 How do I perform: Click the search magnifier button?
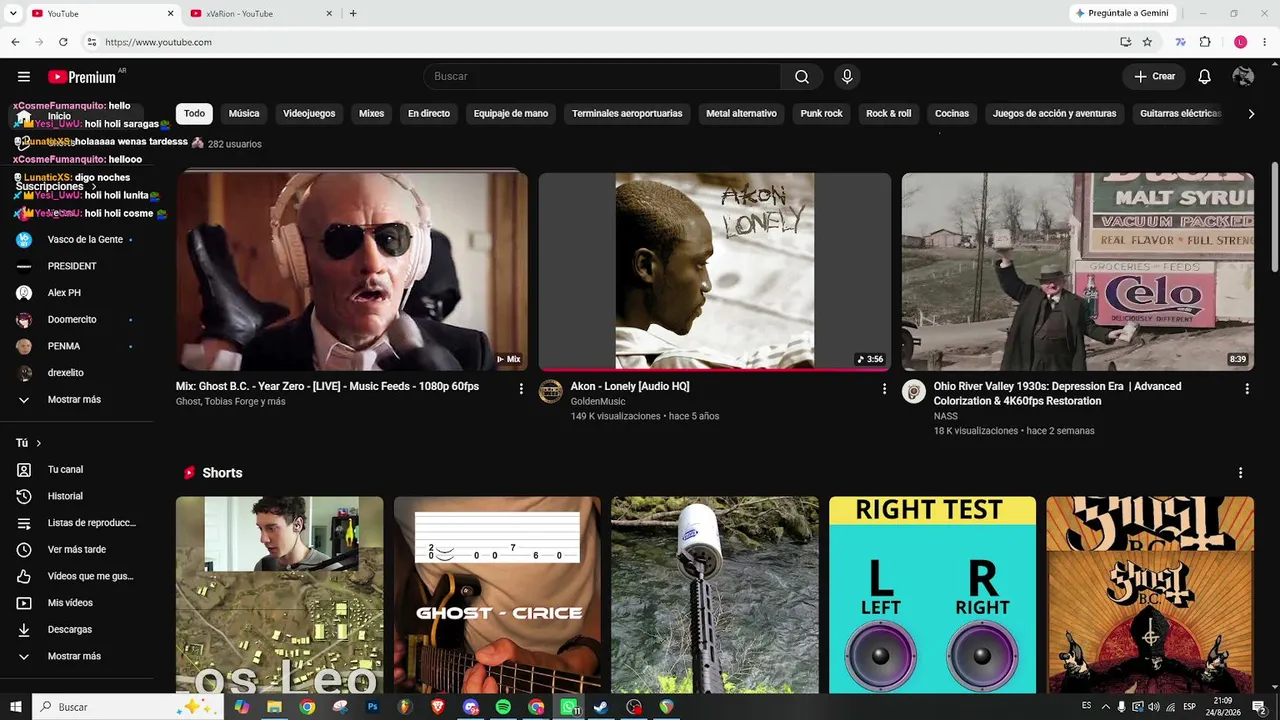coord(802,77)
